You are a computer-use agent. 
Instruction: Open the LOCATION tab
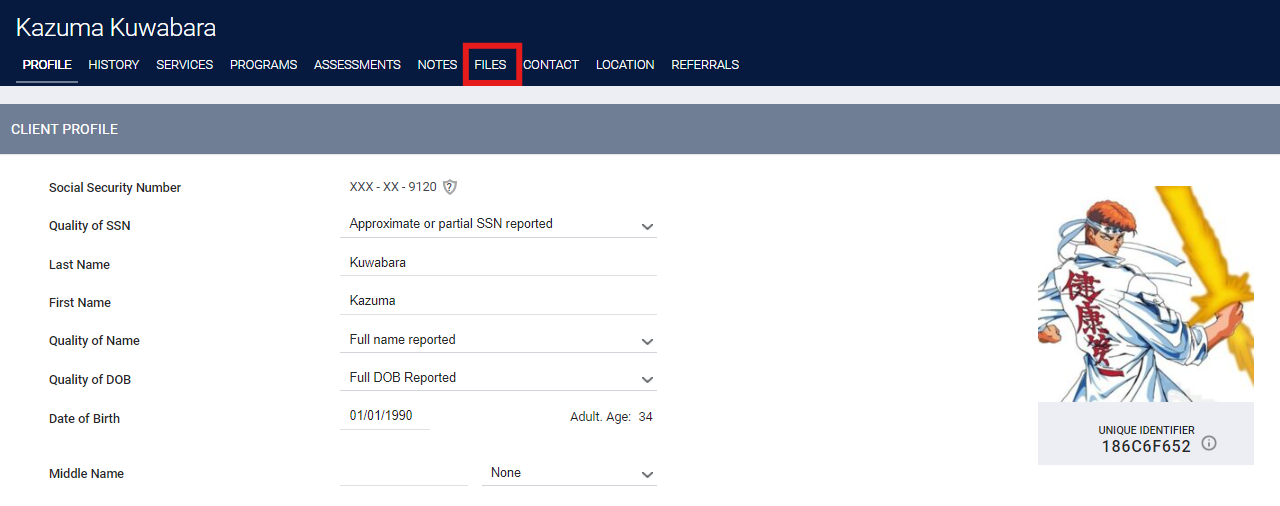click(625, 65)
